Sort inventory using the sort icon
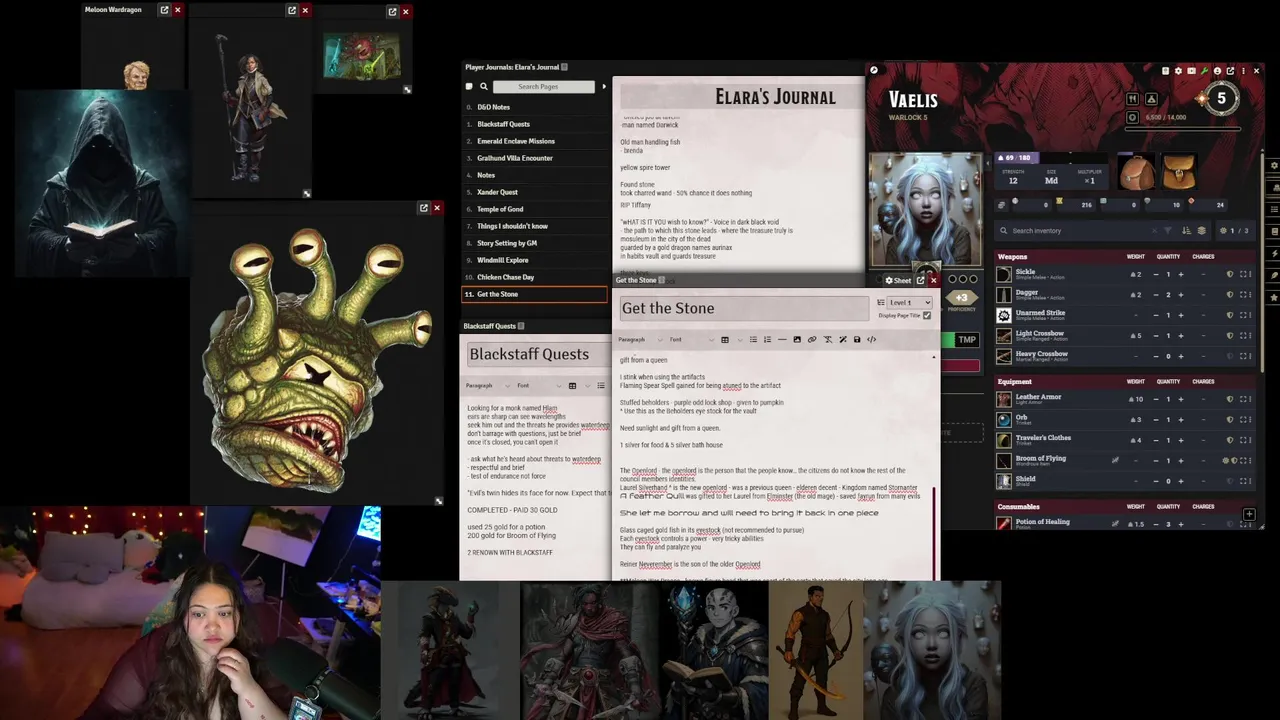This screenshot has width=1280, height=720. click(x=1186, y=231)
